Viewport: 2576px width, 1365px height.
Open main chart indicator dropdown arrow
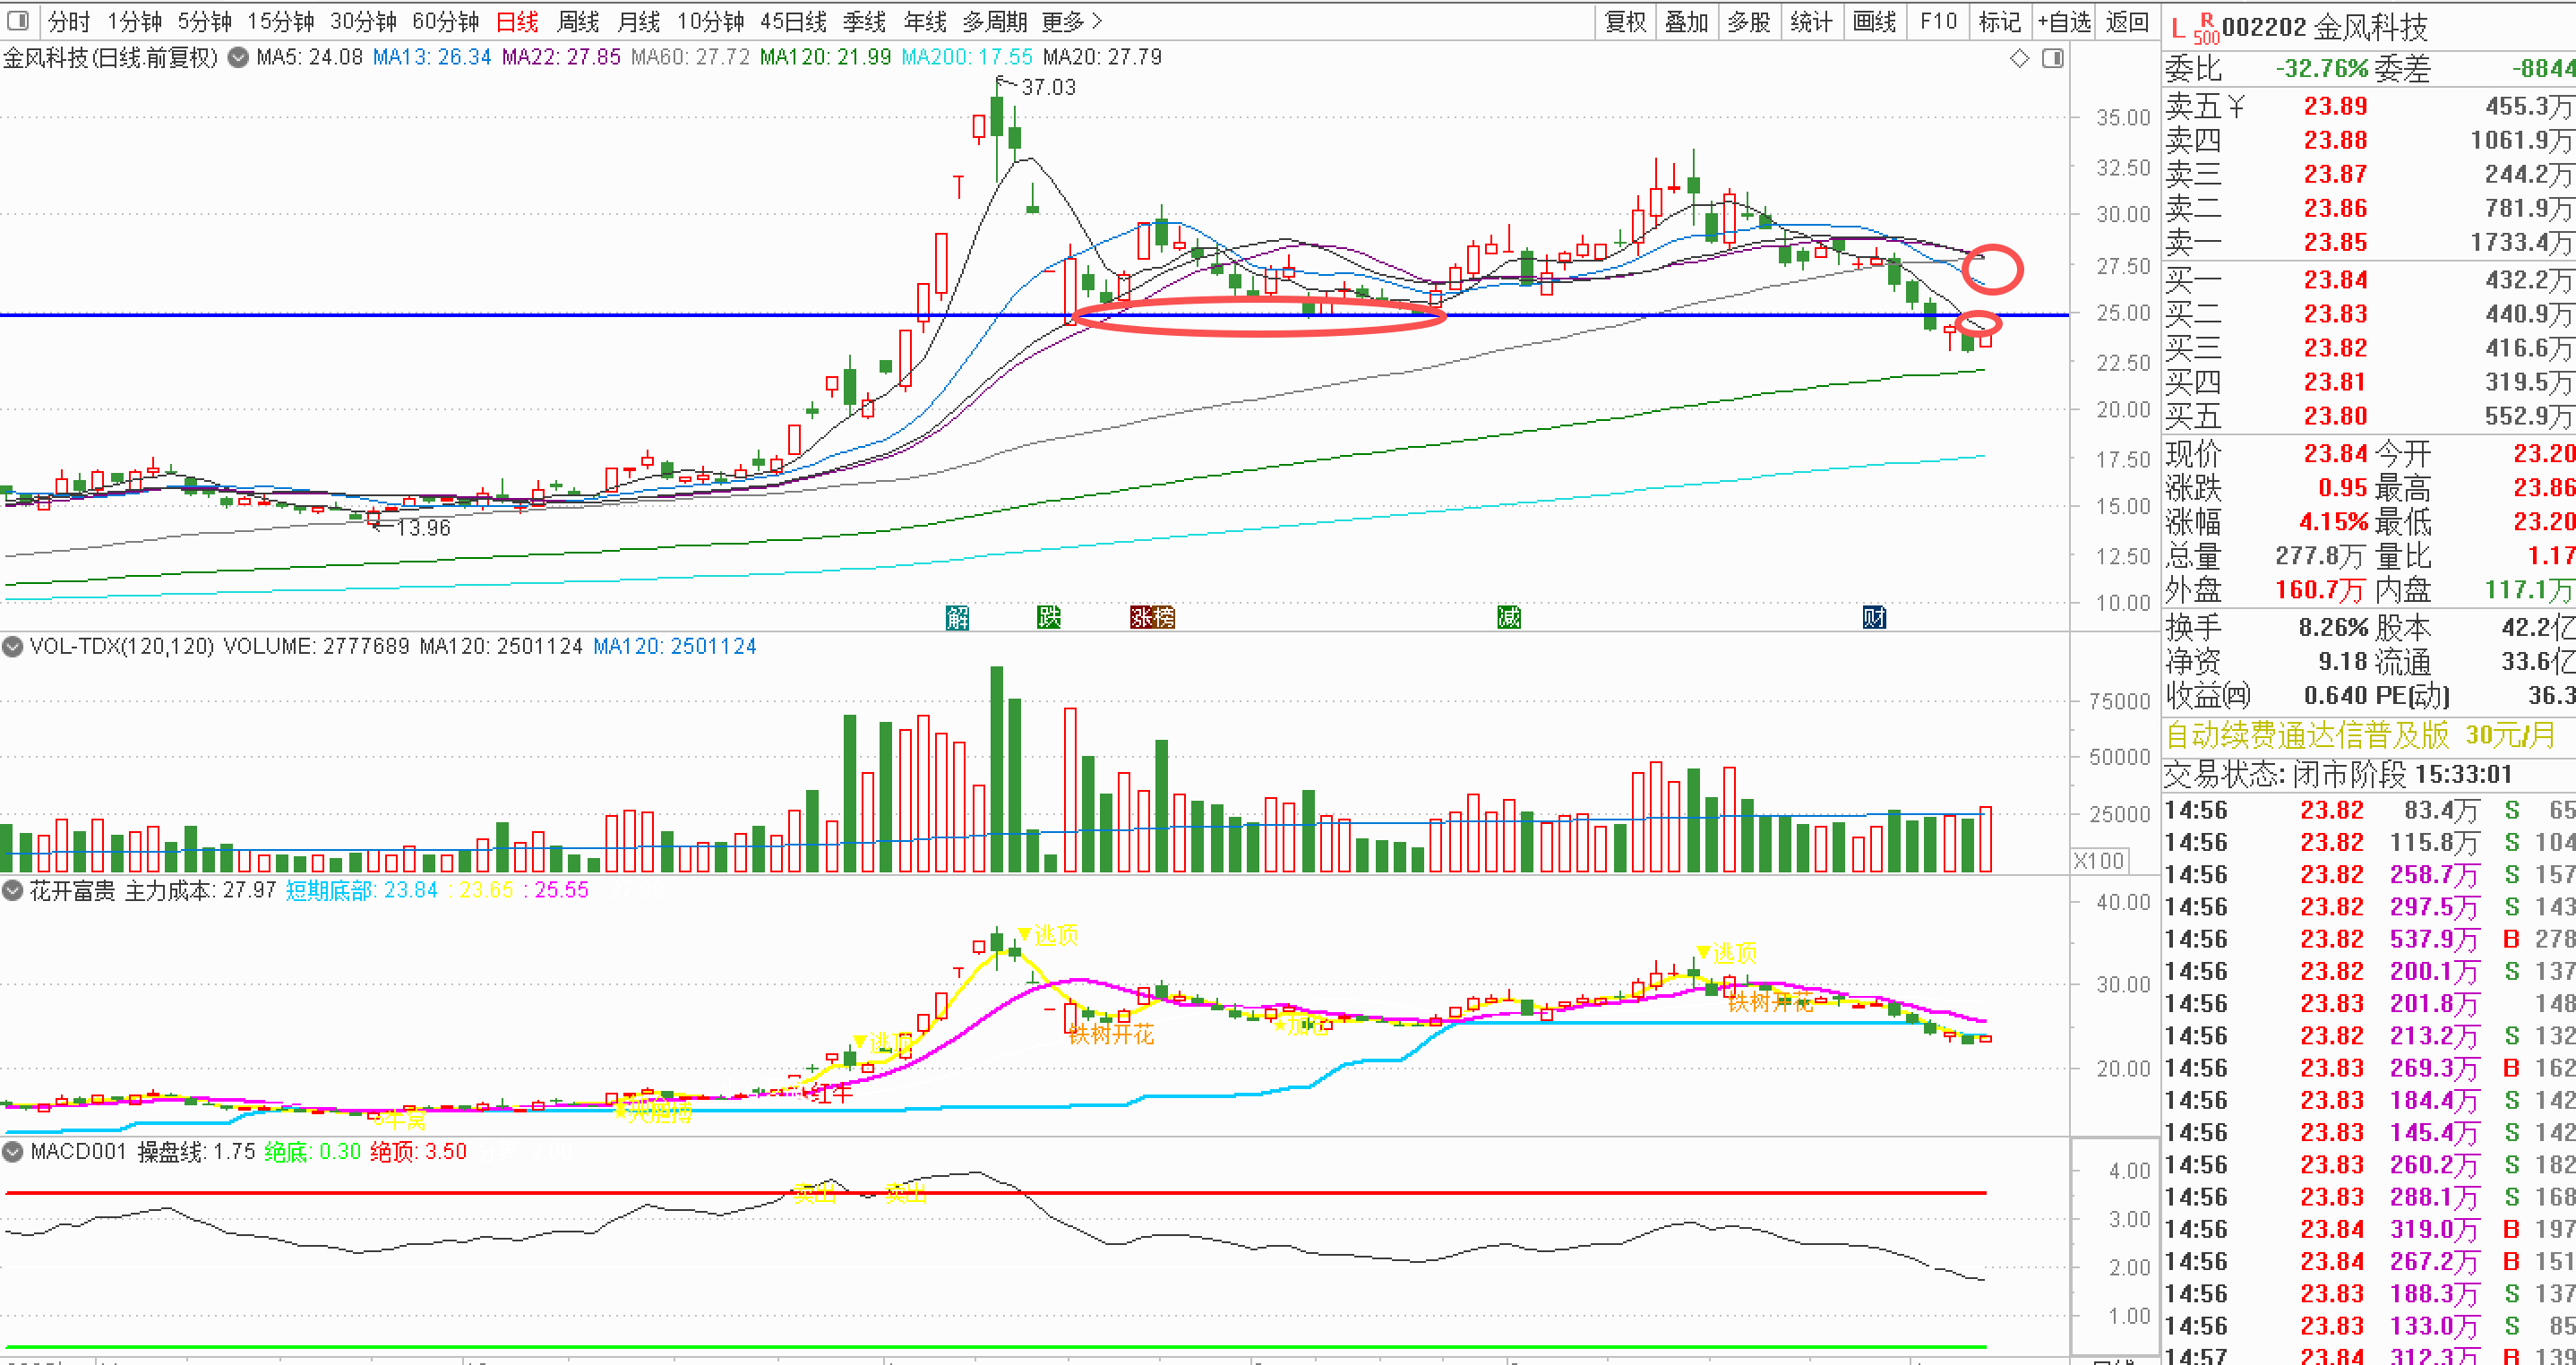tap(238, 57)
